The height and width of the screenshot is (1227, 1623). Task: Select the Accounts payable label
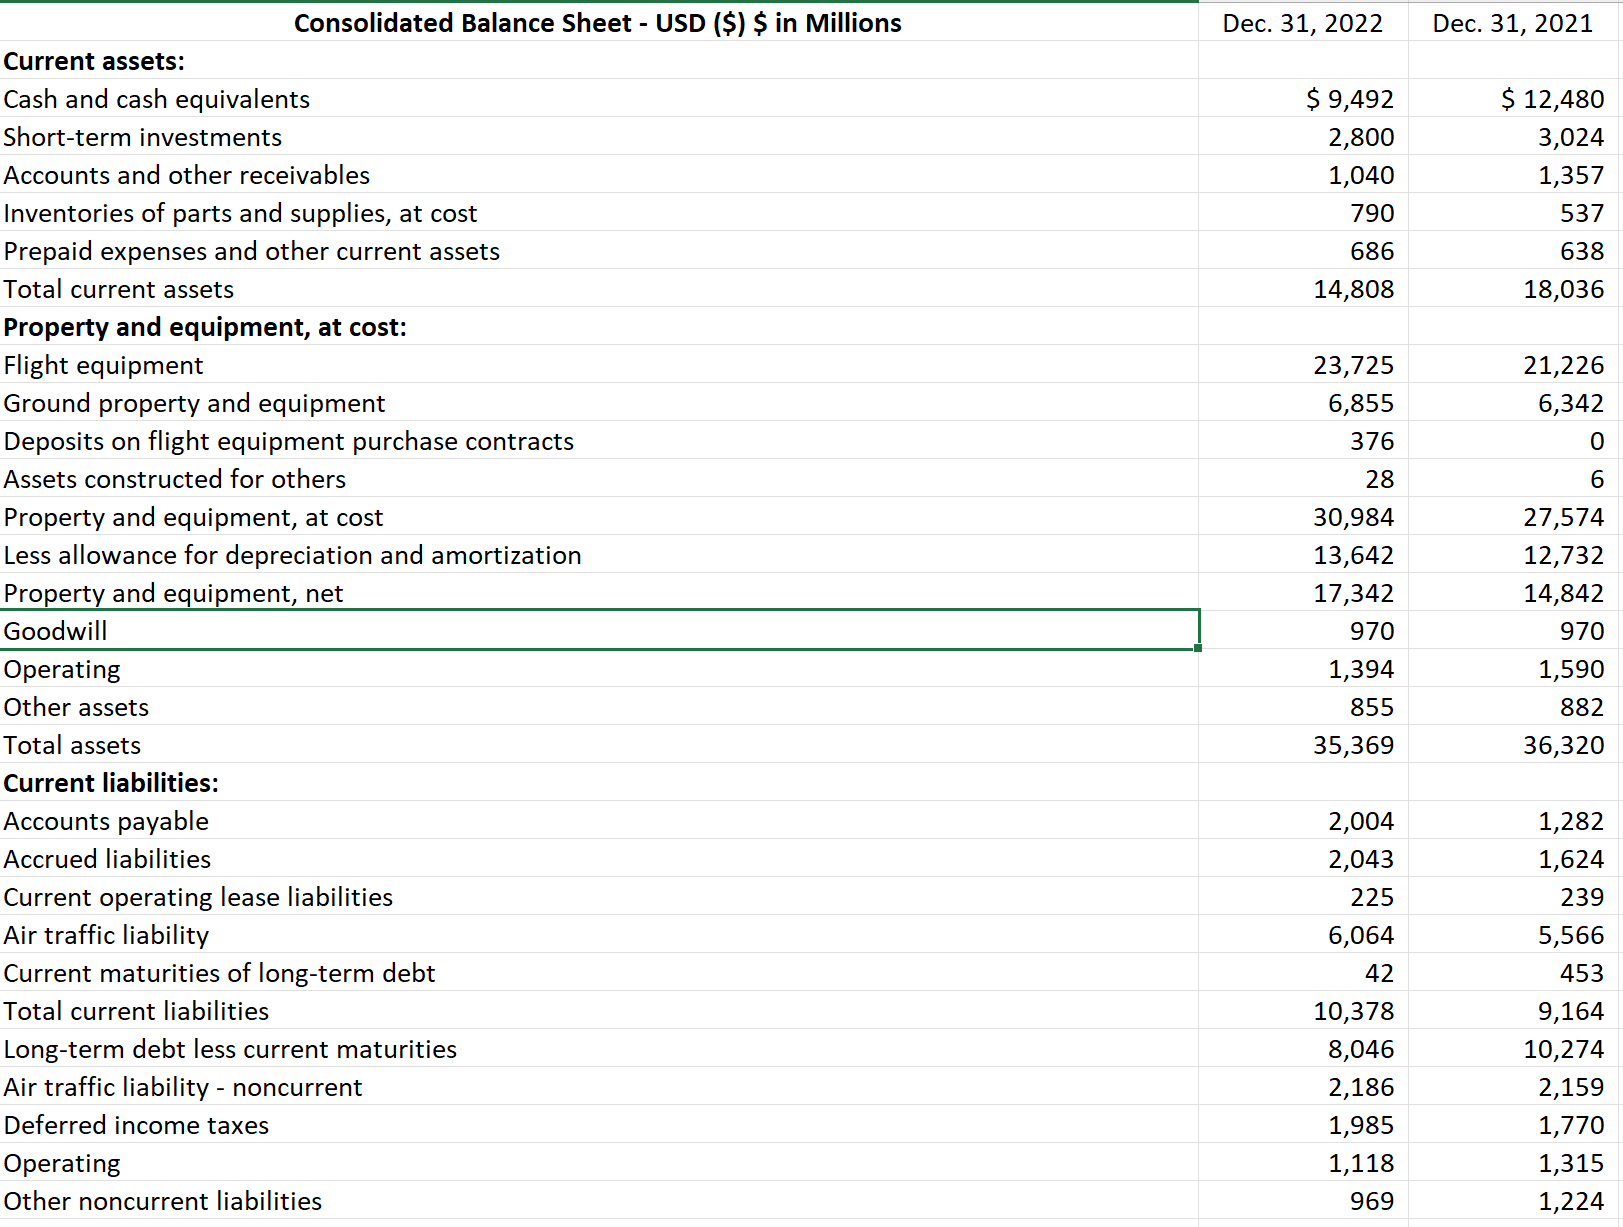[107, 821]
